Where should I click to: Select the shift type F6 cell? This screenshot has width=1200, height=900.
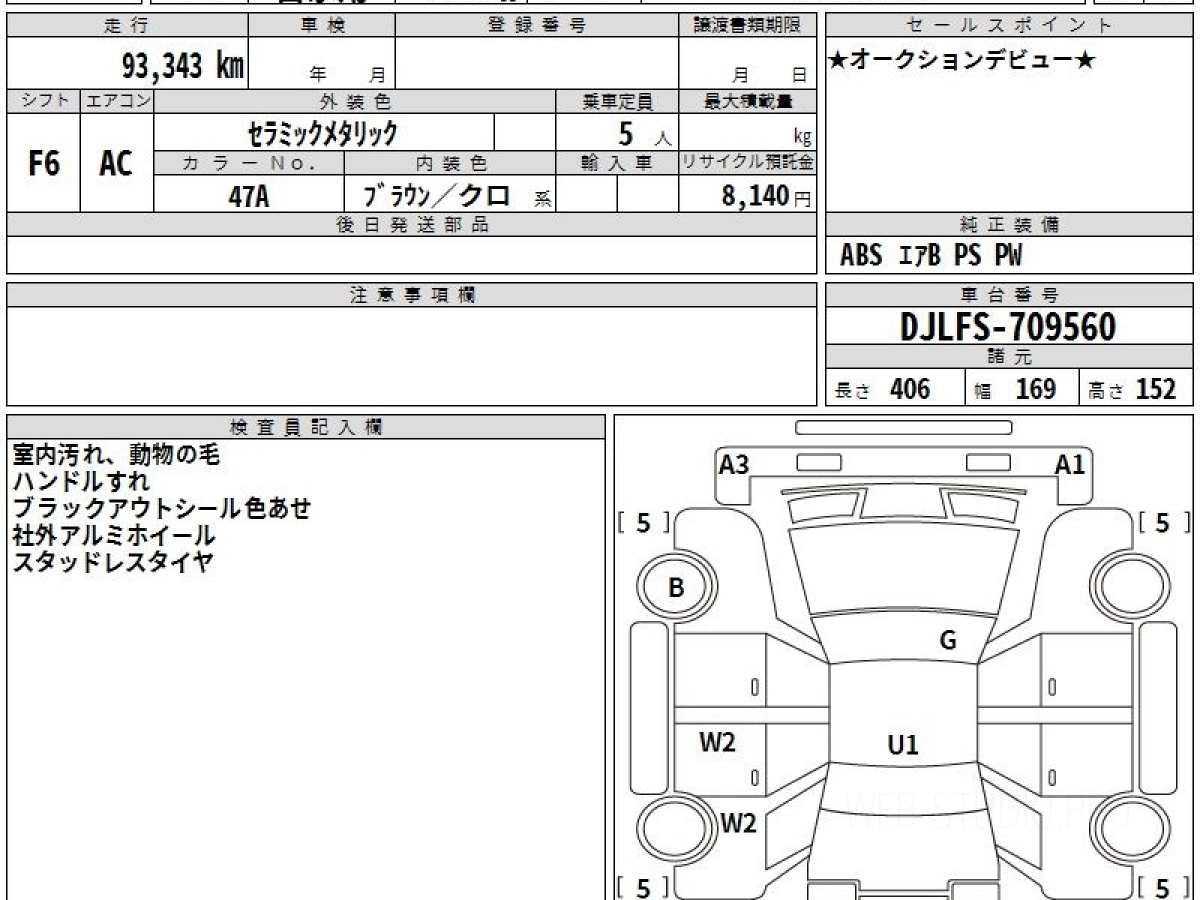(x=44, y=163)
